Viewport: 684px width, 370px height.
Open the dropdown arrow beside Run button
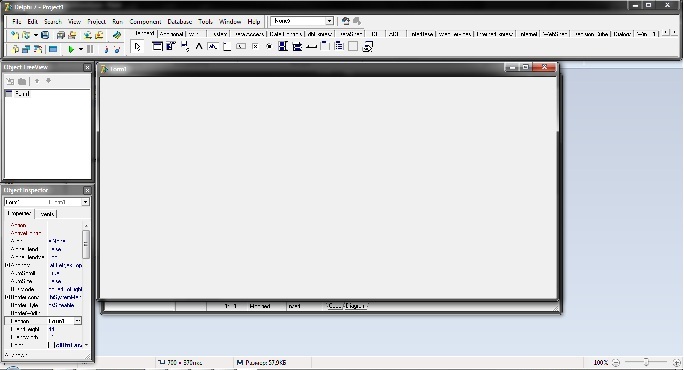(81, 49)
